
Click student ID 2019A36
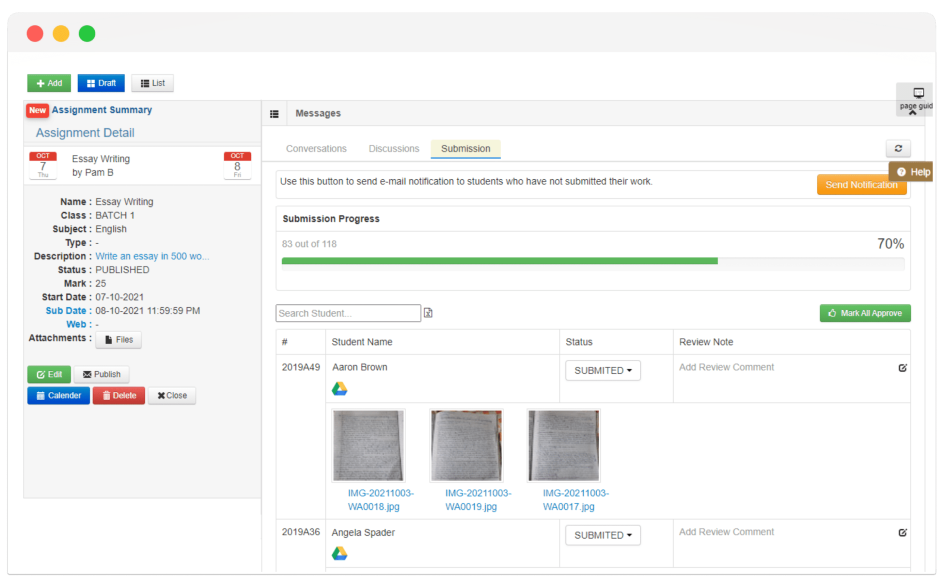[301, 532]
